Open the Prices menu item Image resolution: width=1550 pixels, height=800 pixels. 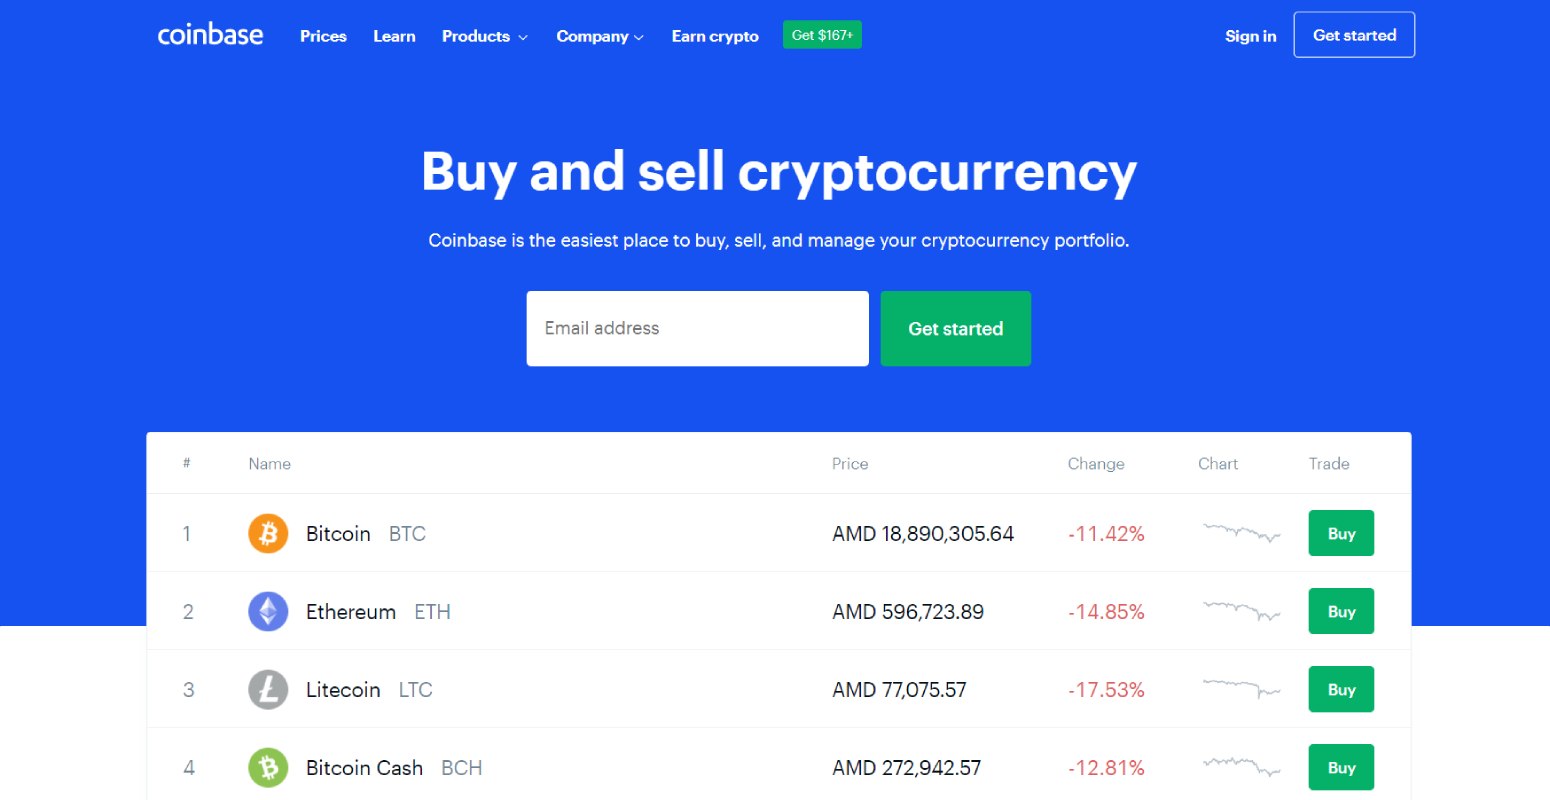pos(322,36)
